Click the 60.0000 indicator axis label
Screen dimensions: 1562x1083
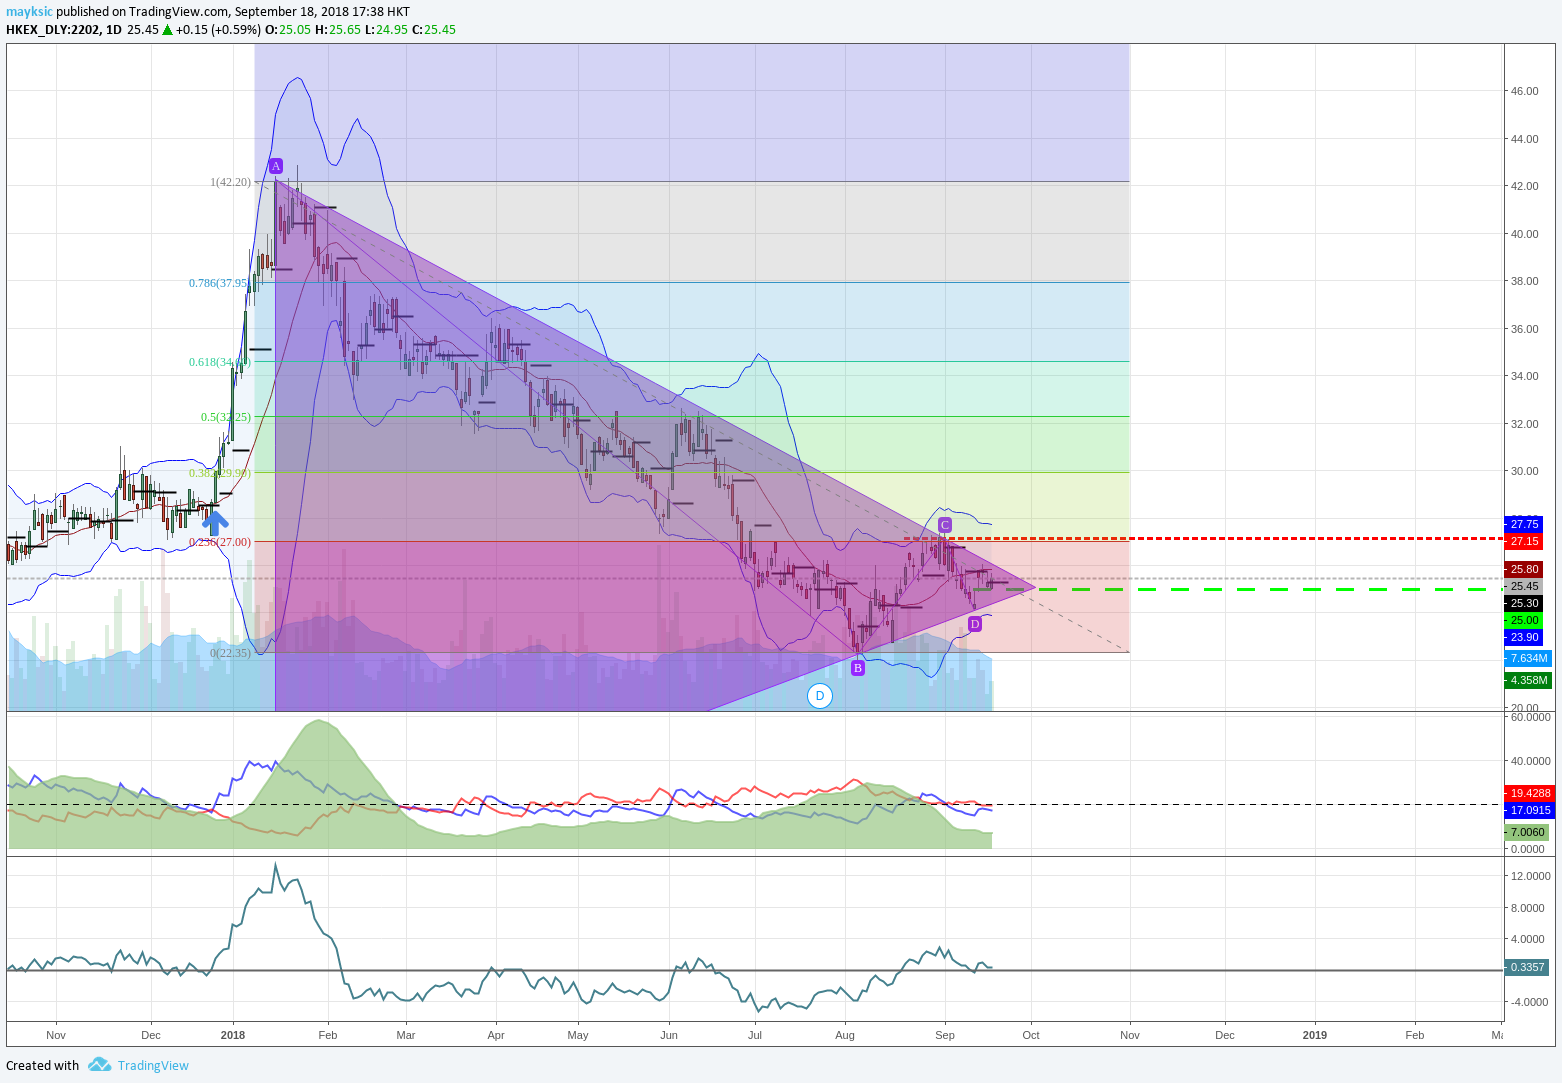[1531, 717]
